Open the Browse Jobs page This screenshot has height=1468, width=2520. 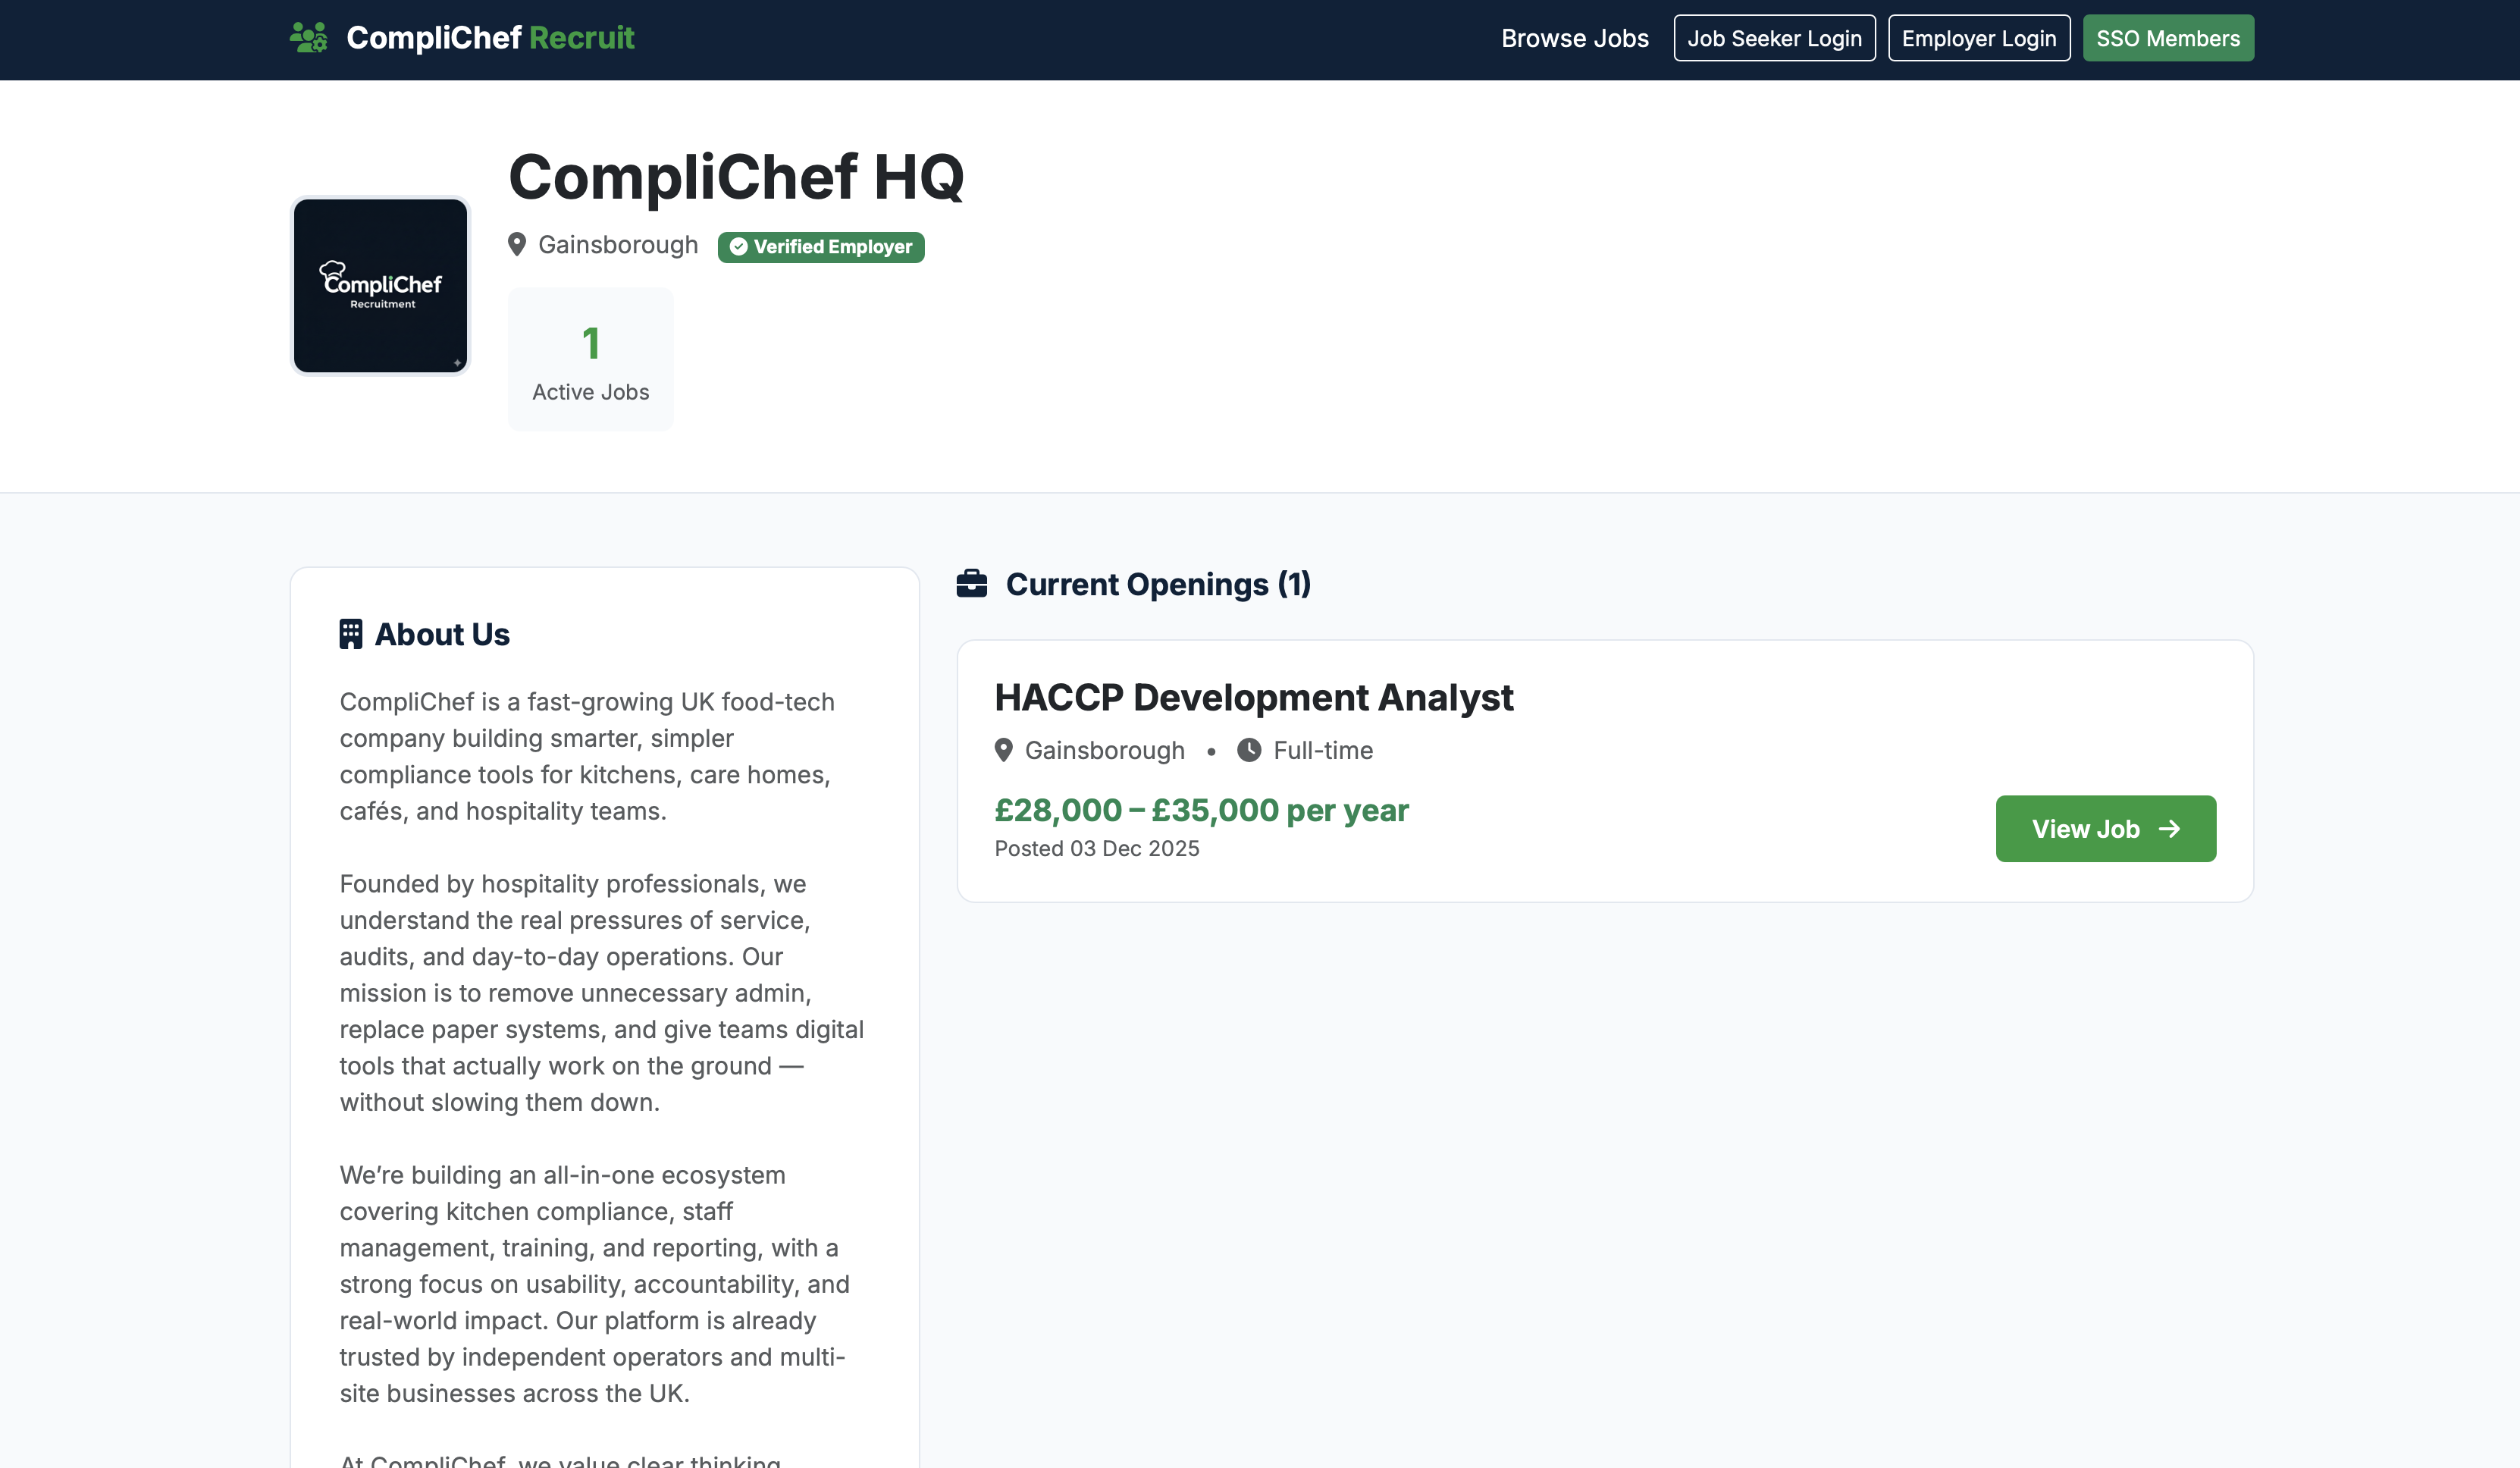[x=1574, y=38]
